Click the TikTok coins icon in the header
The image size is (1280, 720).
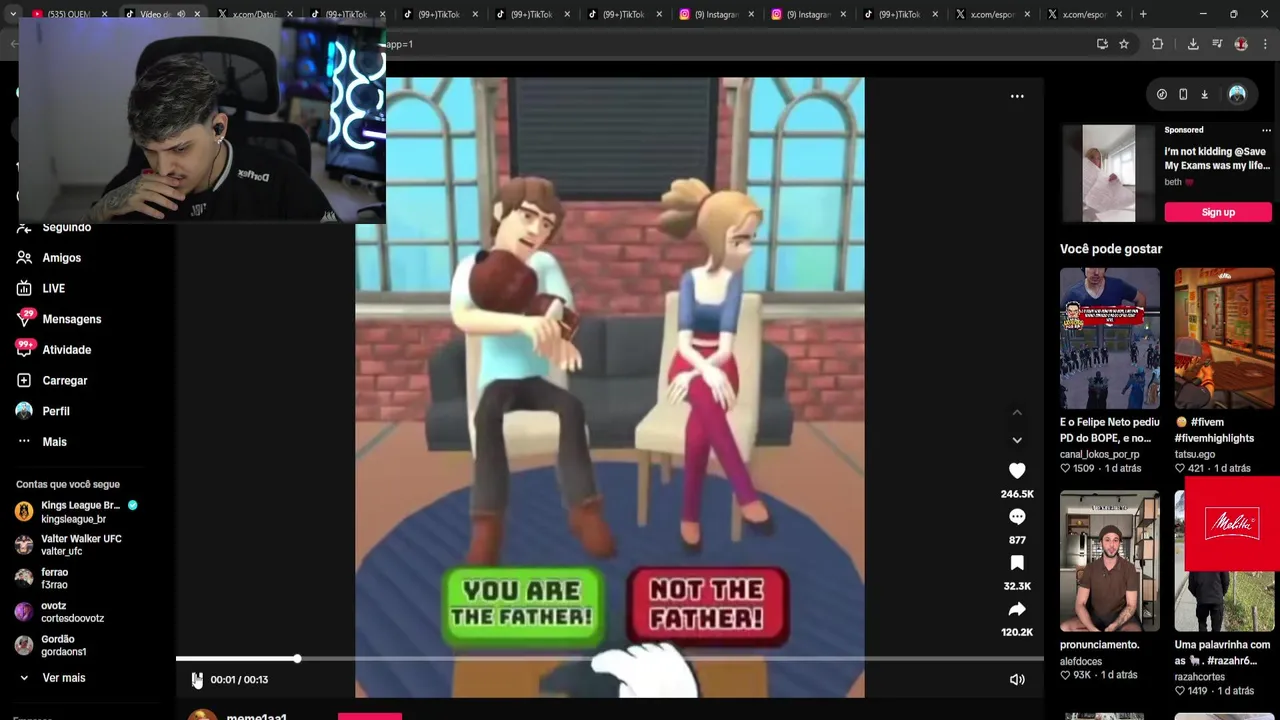(1161, 94)
